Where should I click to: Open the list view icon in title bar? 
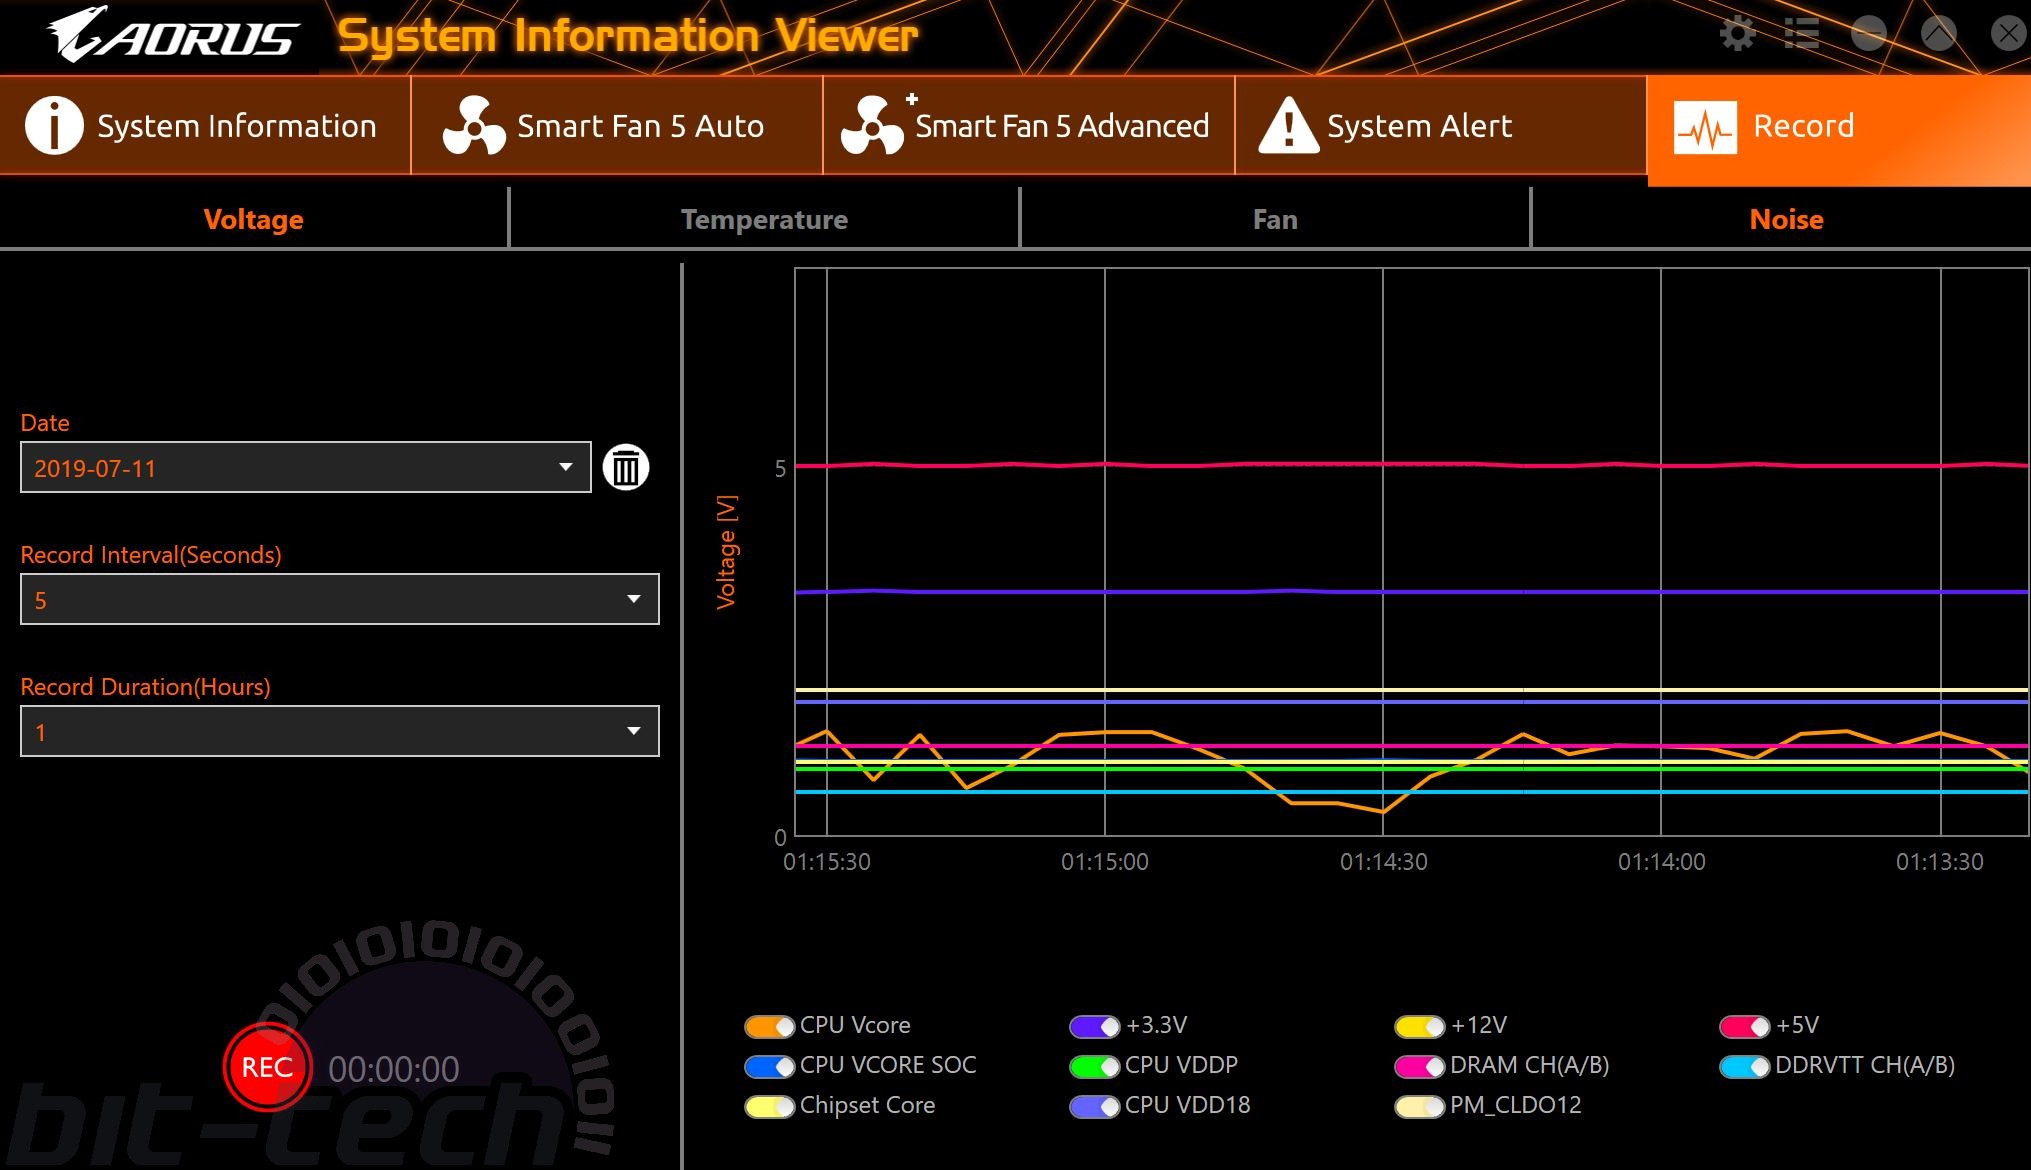[1802, 34]
